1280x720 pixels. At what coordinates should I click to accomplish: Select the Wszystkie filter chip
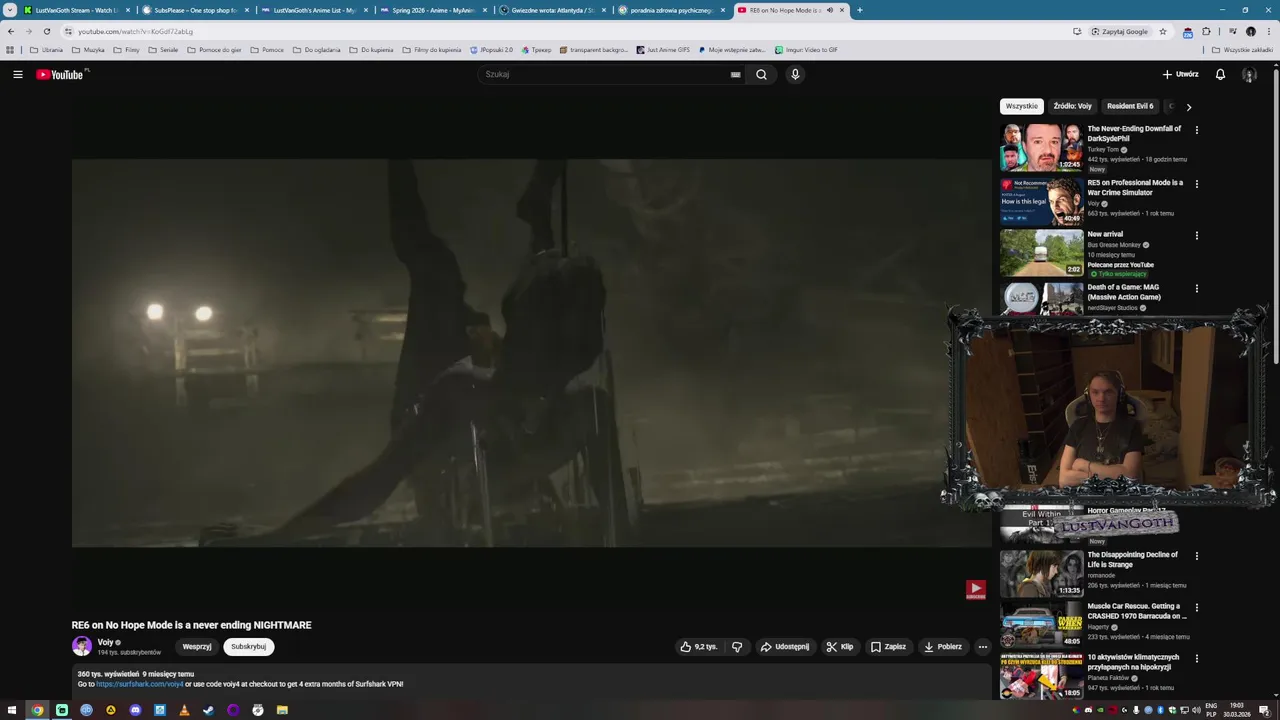point(1021,106)
